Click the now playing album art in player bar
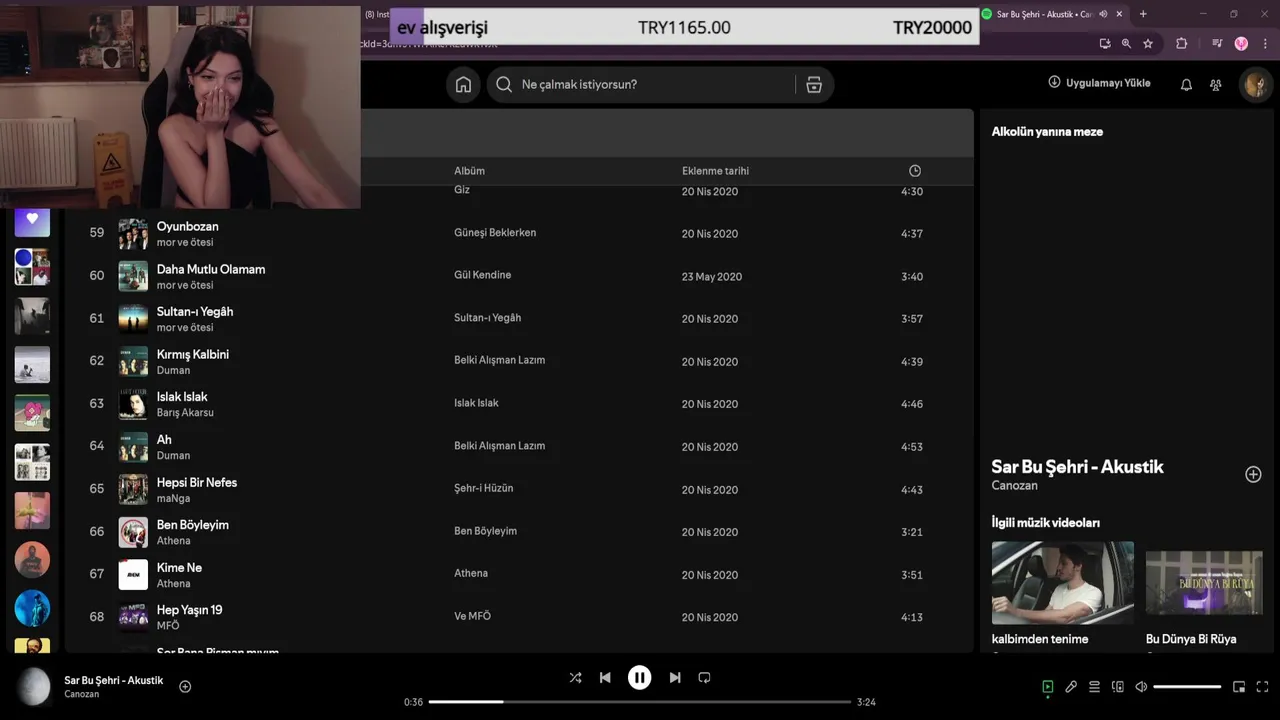 [x=33, y=686]
